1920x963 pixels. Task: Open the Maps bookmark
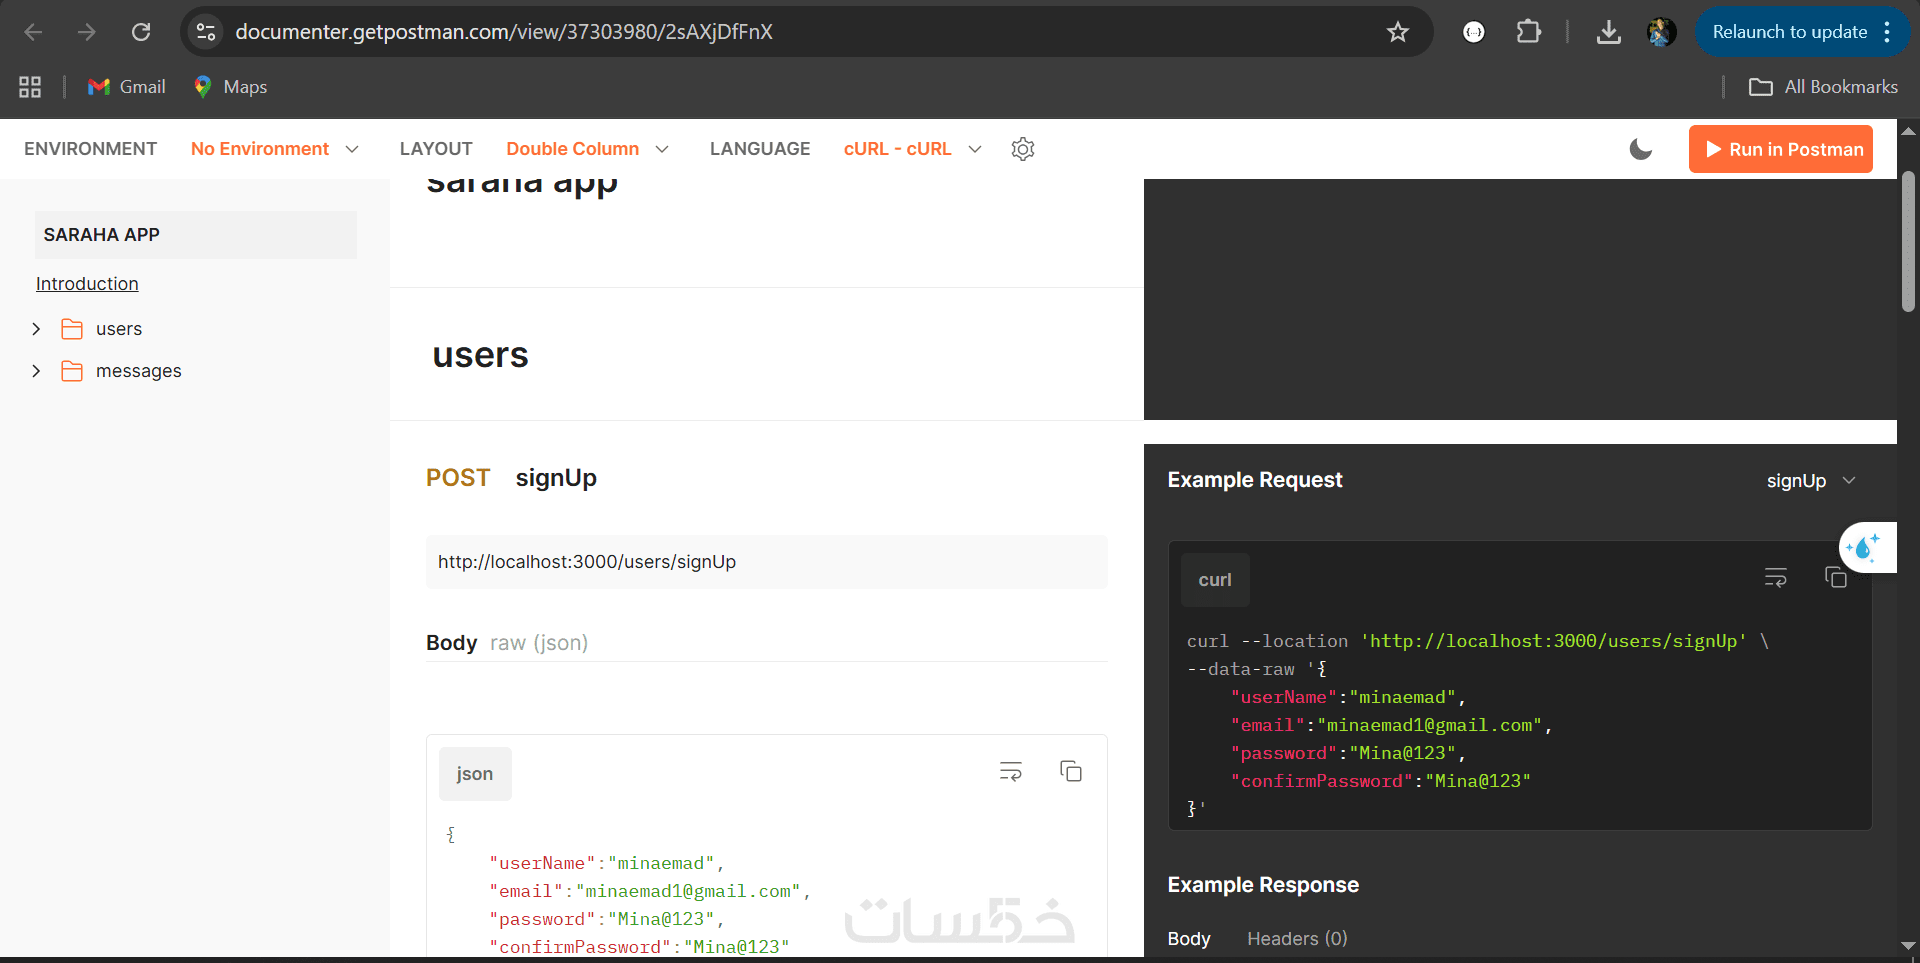[231, 87]
